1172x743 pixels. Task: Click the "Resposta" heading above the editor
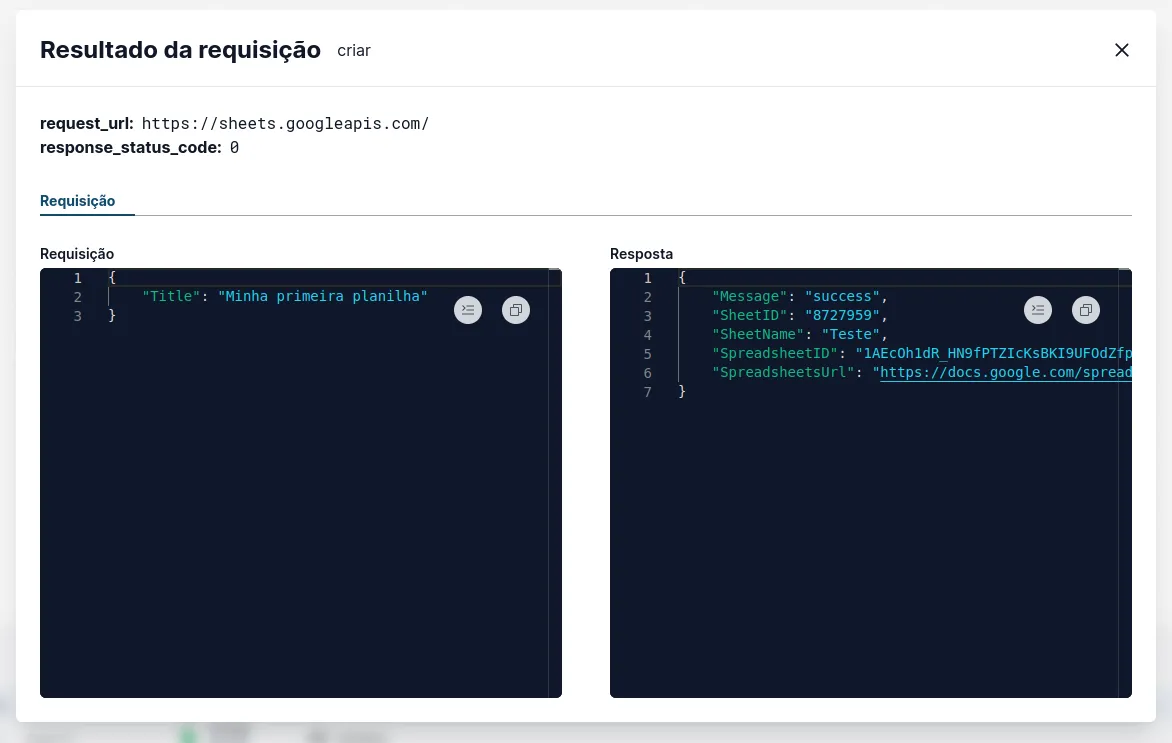coord(641,254)
